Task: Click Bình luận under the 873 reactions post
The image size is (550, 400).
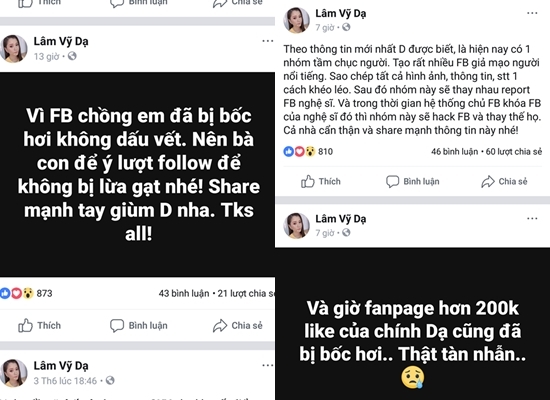Action: [139, 325]
